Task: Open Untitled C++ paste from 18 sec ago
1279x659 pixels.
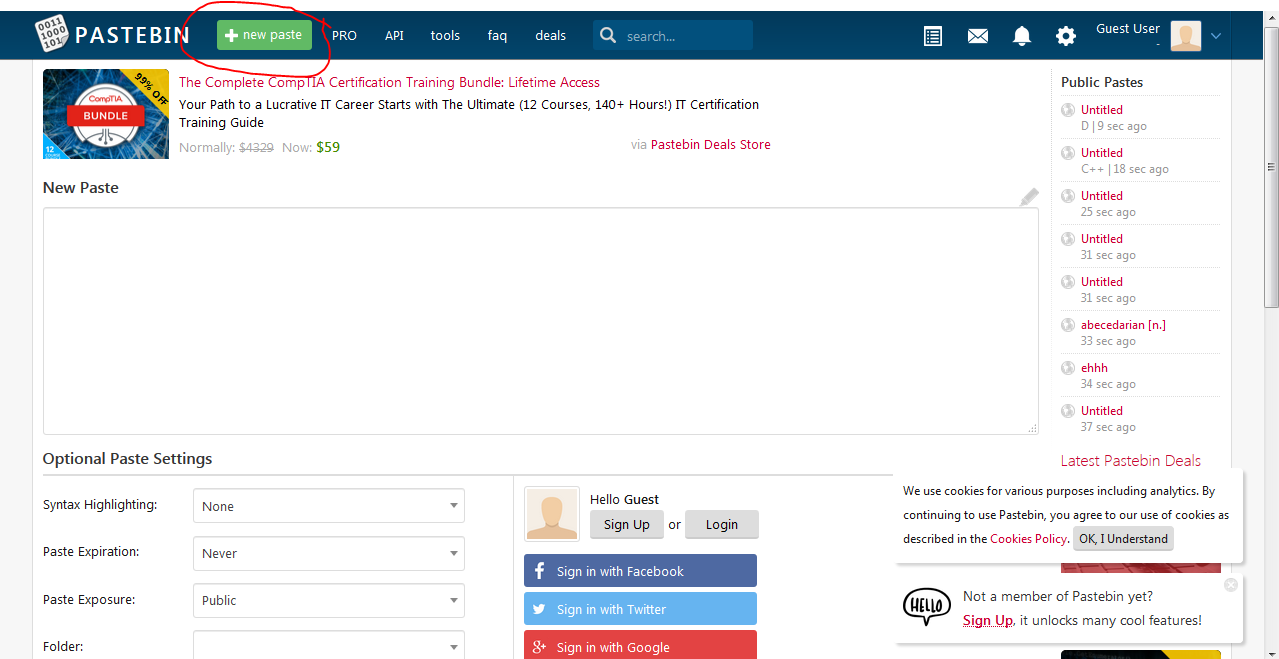Action: [1102, 153]
